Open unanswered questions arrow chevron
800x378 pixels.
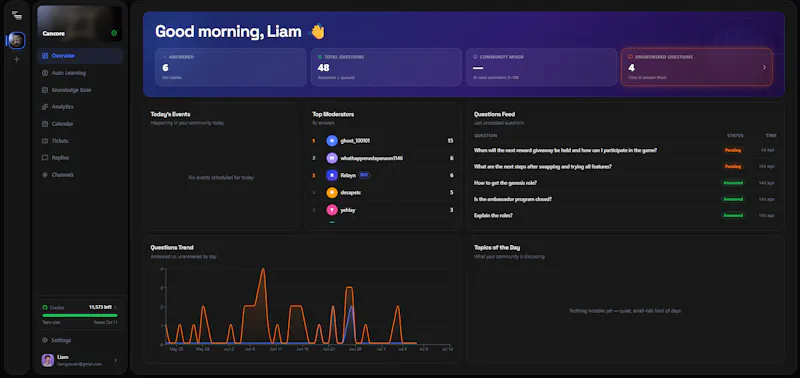coord(764,67)
